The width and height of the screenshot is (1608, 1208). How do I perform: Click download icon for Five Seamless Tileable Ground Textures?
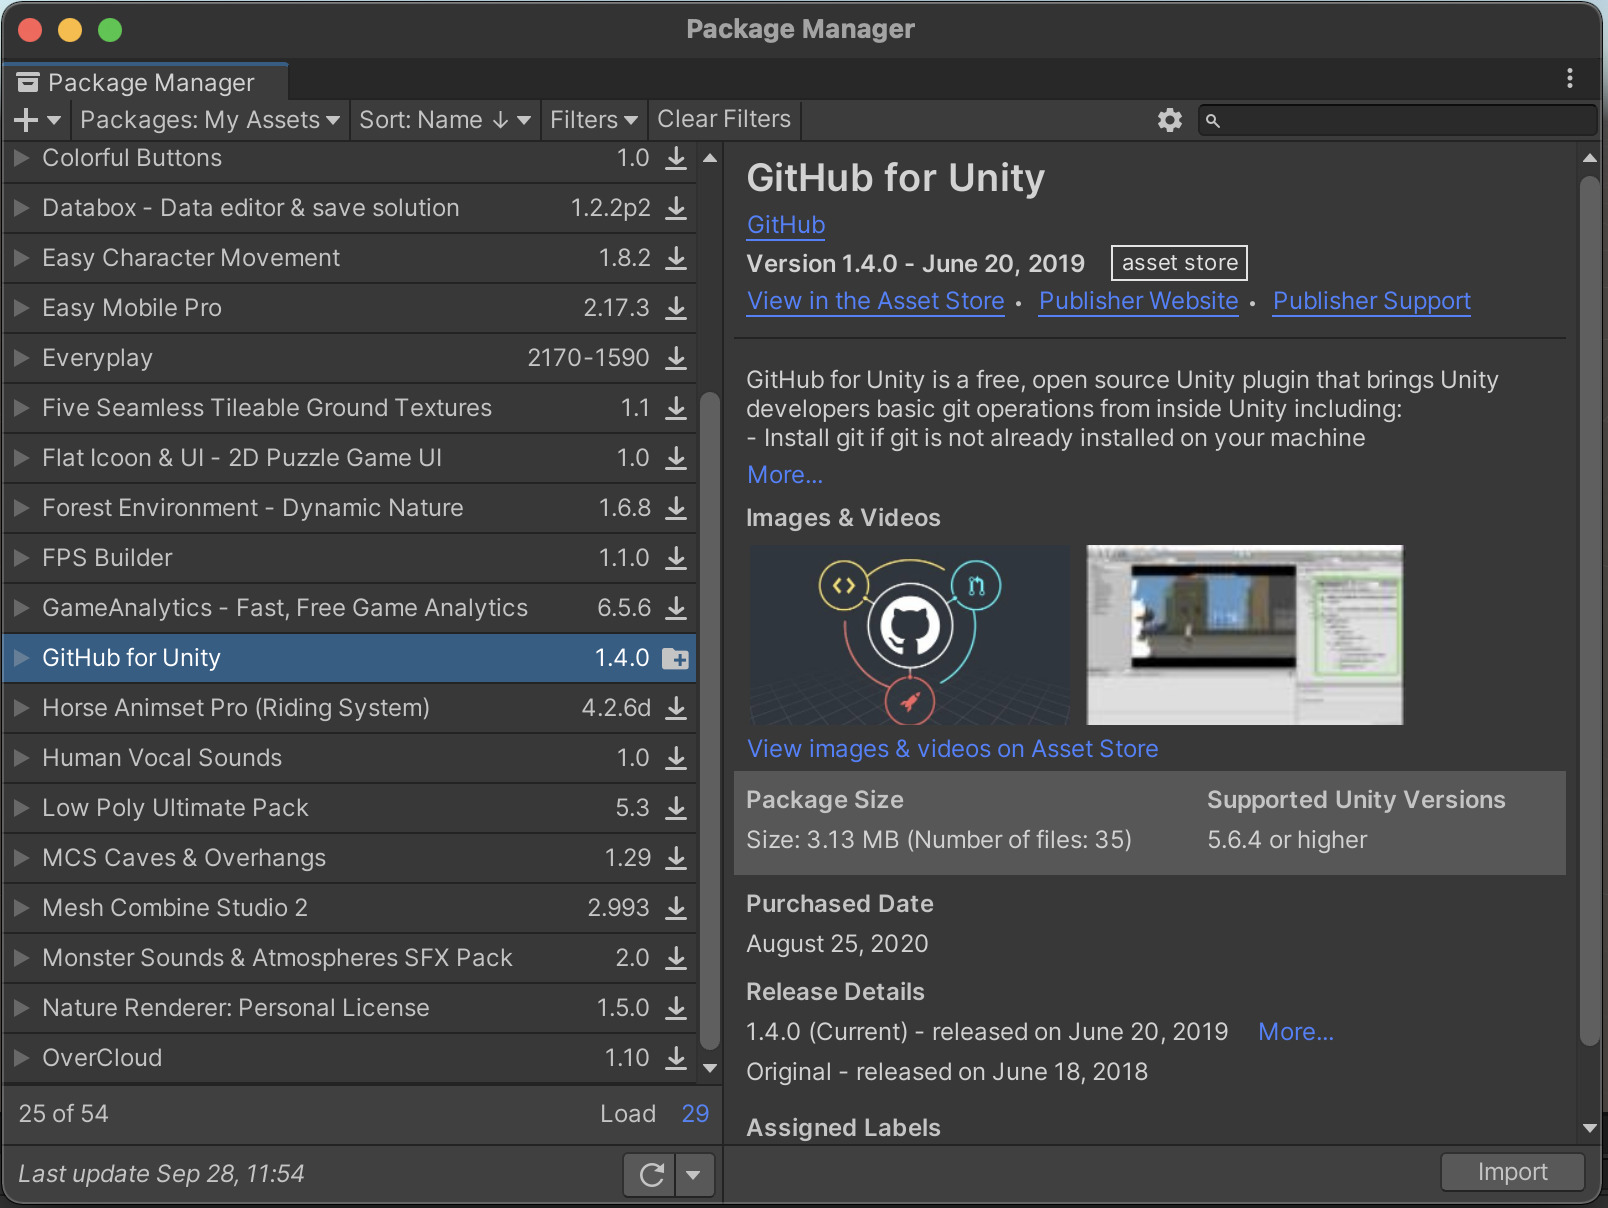[677, 408]
